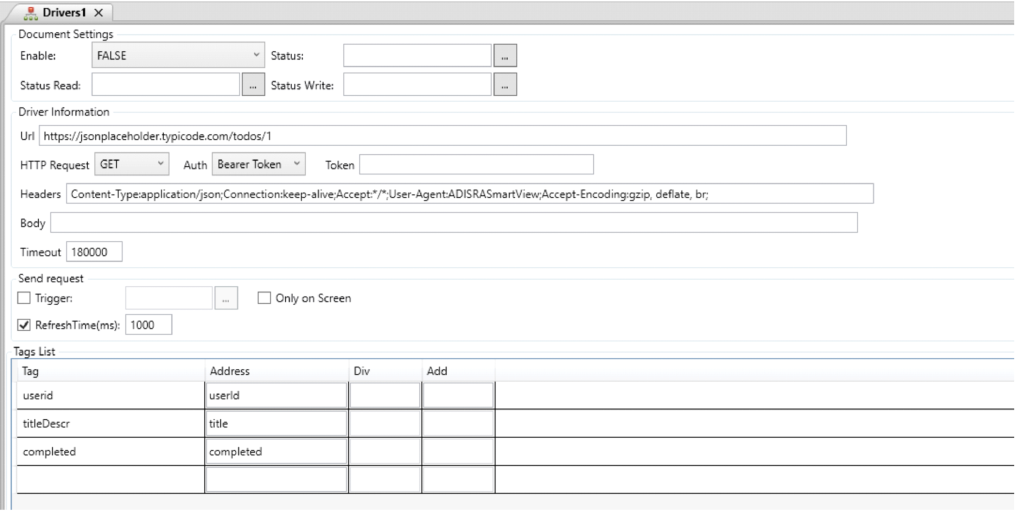The height and width of the screenshot is (515, 1024).
Task: Click browse button next to Status Read
Action: (252, 86)
